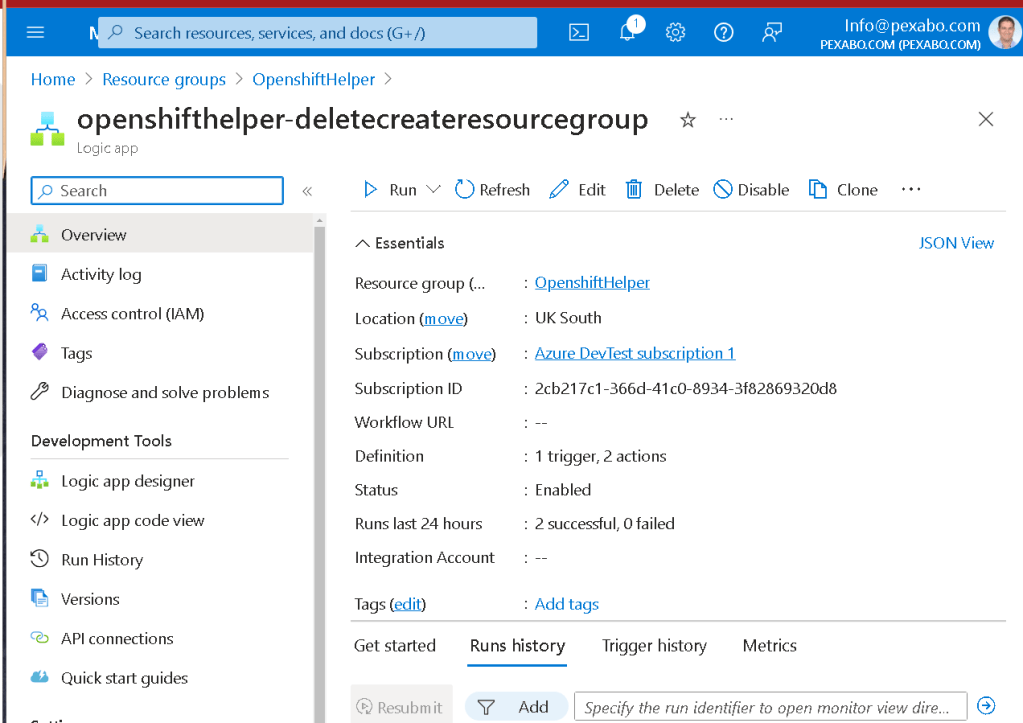The image size is (1023, 723).
Task: Switch to the Get started tab
Action: coord(395,645)
